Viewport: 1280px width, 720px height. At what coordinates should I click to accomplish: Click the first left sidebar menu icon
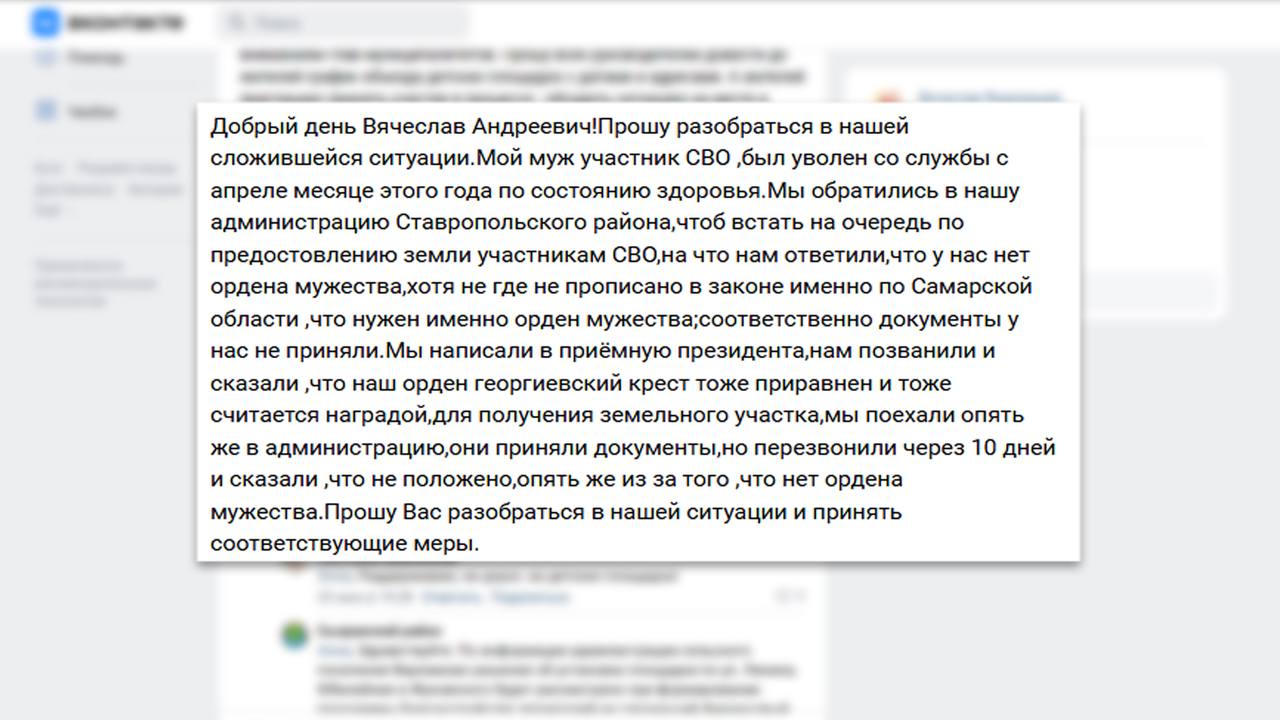pos(45,58)
